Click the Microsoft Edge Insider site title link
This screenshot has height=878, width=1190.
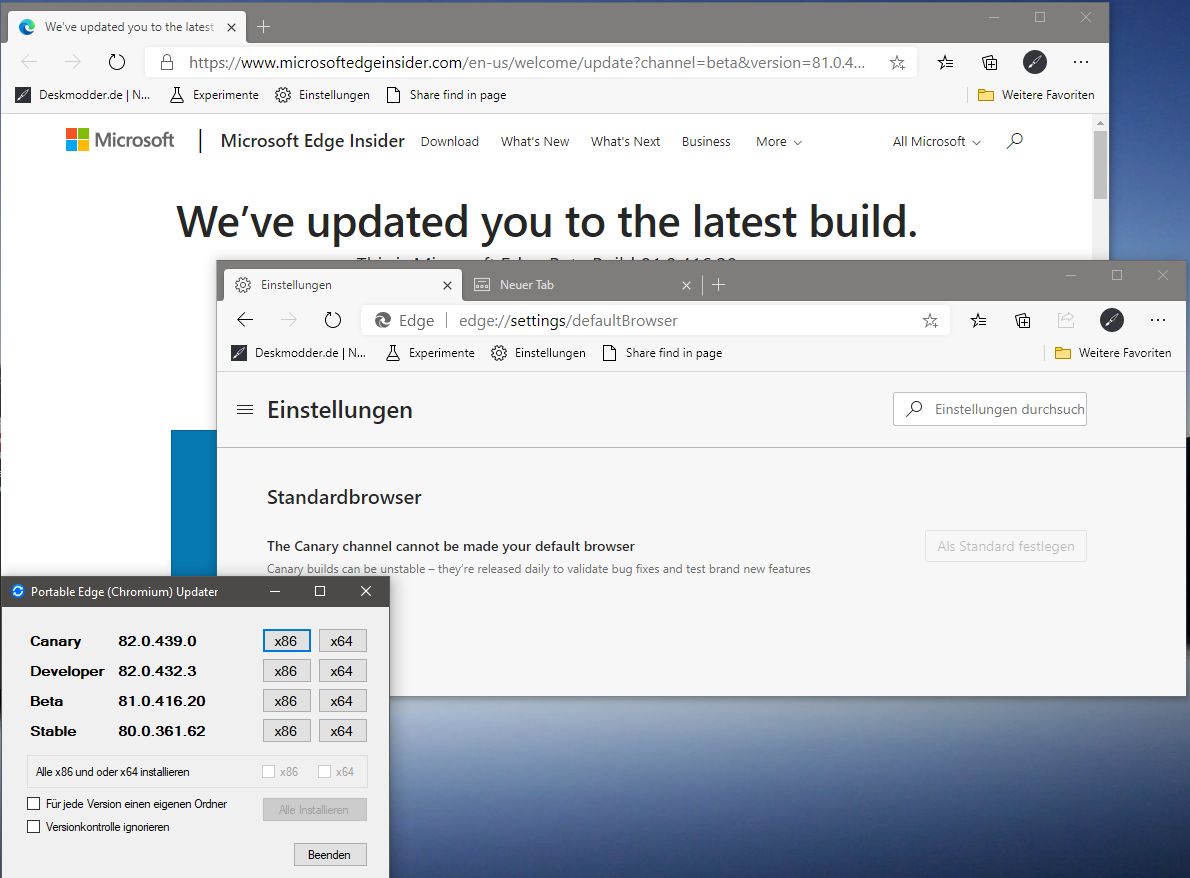click(313, 140)
